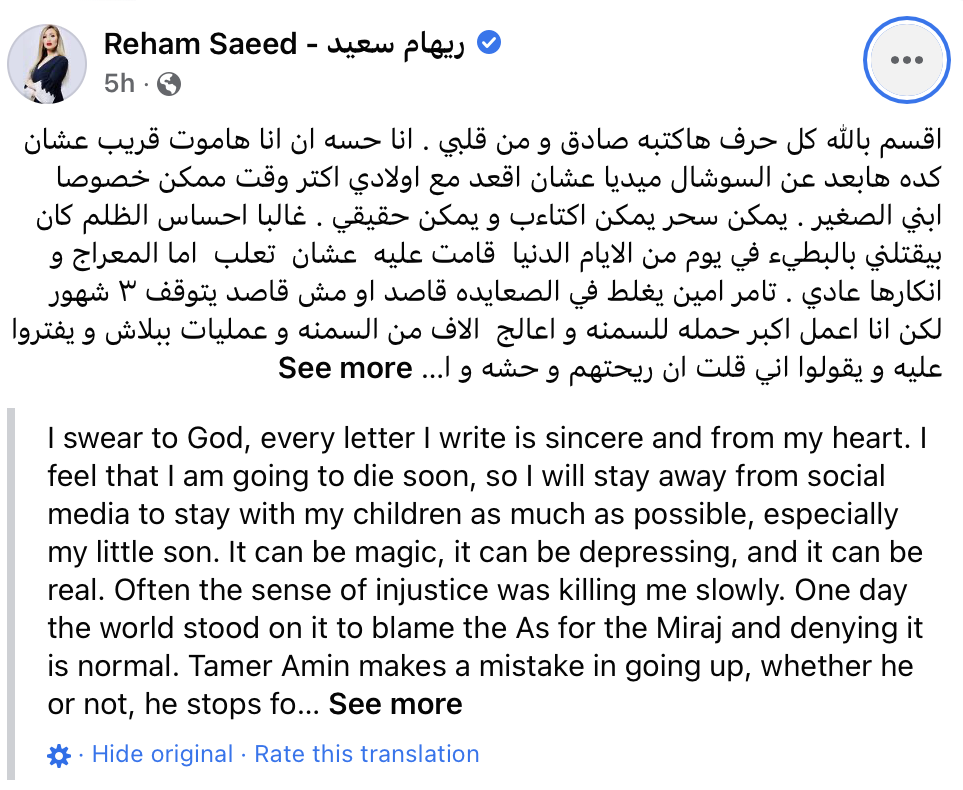
Task: Open Reham Saeed's profile picture
Action: click(47, 64)
